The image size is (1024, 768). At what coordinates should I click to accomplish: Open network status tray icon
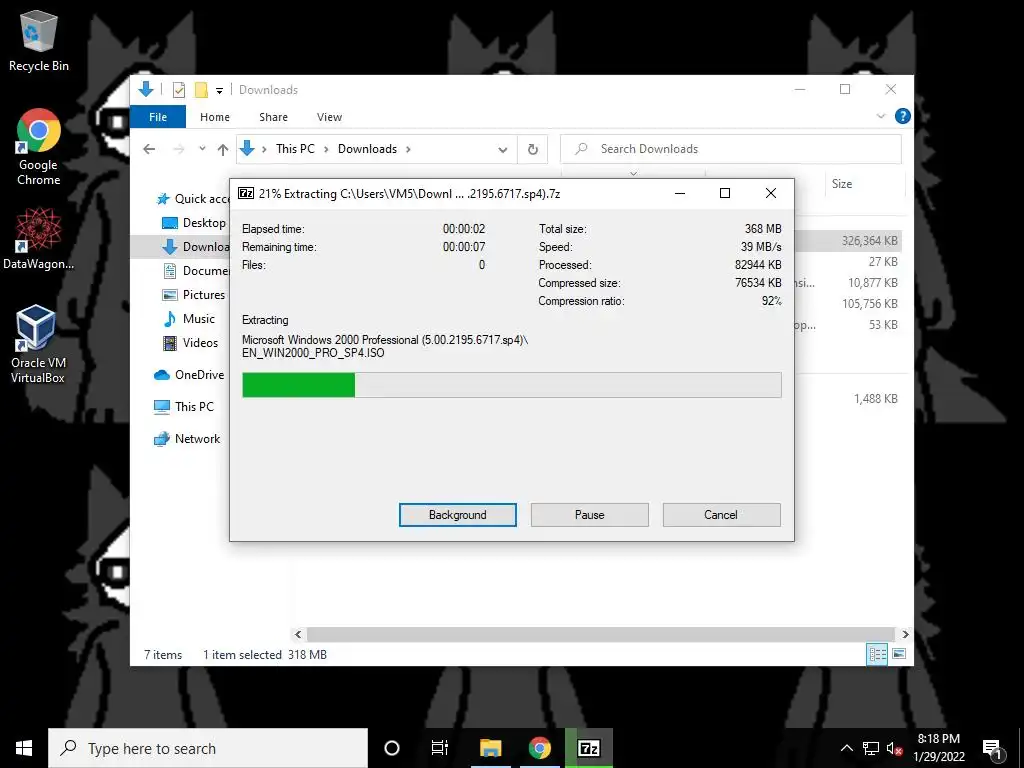pyautogui.click(x=871, y=748)
